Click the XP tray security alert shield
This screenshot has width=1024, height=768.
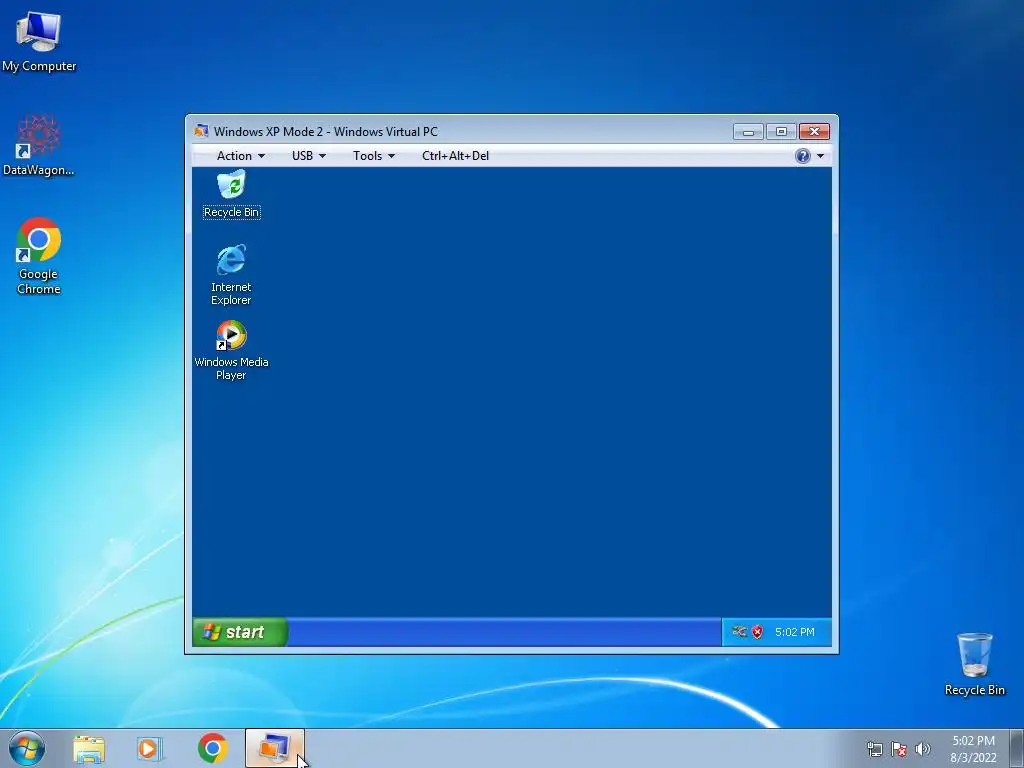757,632
